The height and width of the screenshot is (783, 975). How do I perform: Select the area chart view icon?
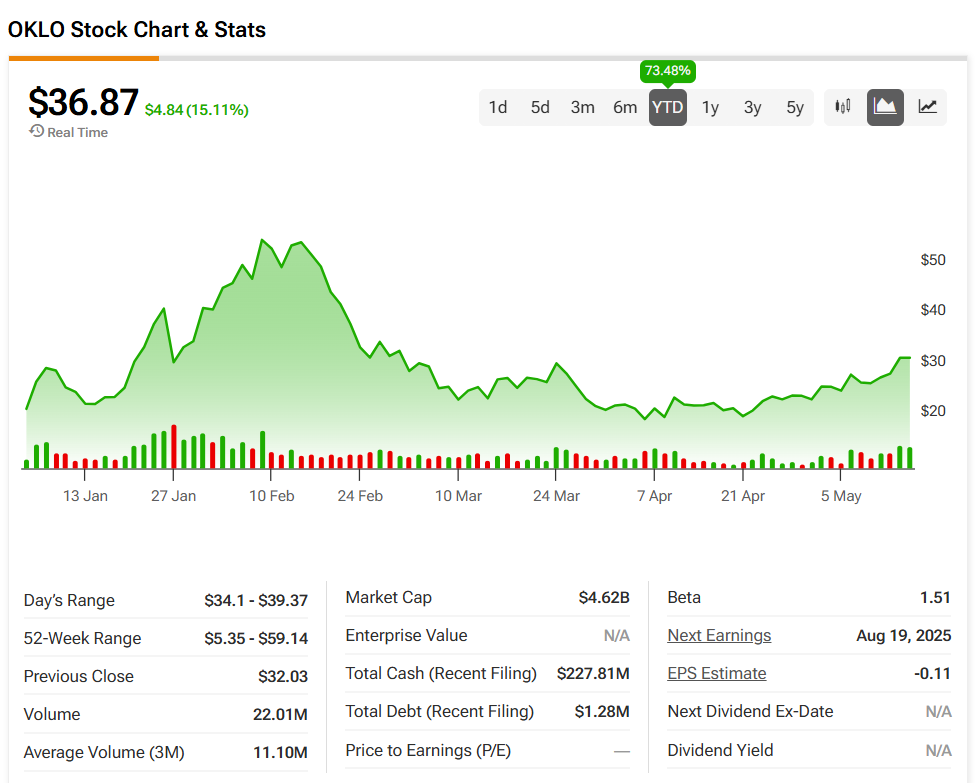click(x=885, y=107)
